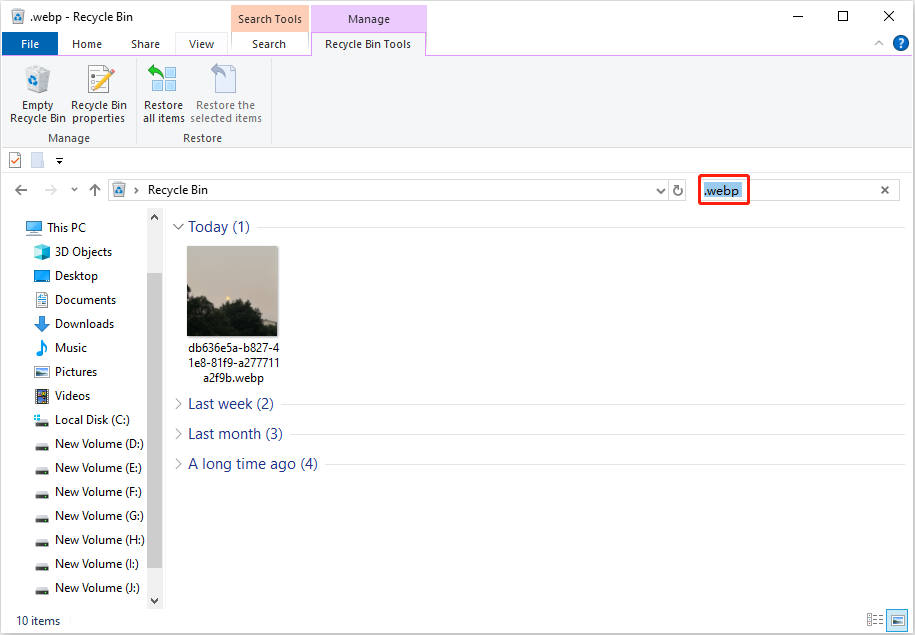Select This PC in the navigation pane
Viewport: 915px width, 635px height.
[x=56, y=228]
